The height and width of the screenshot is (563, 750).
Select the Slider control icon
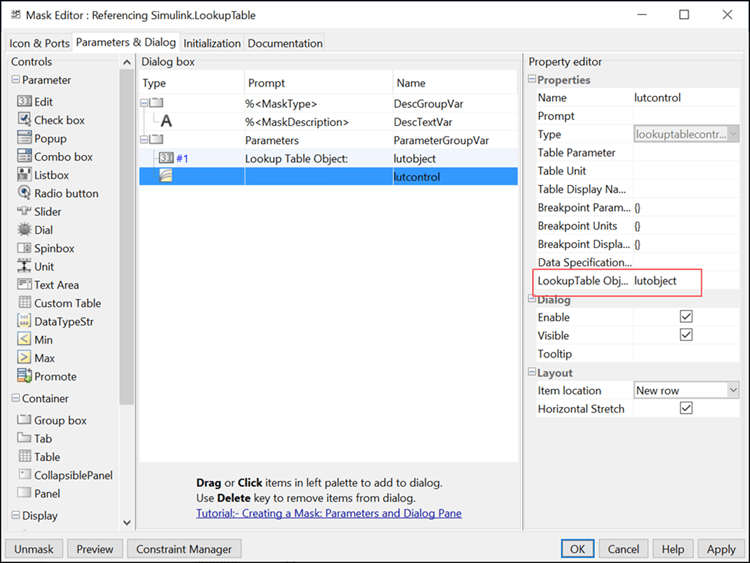24,211
